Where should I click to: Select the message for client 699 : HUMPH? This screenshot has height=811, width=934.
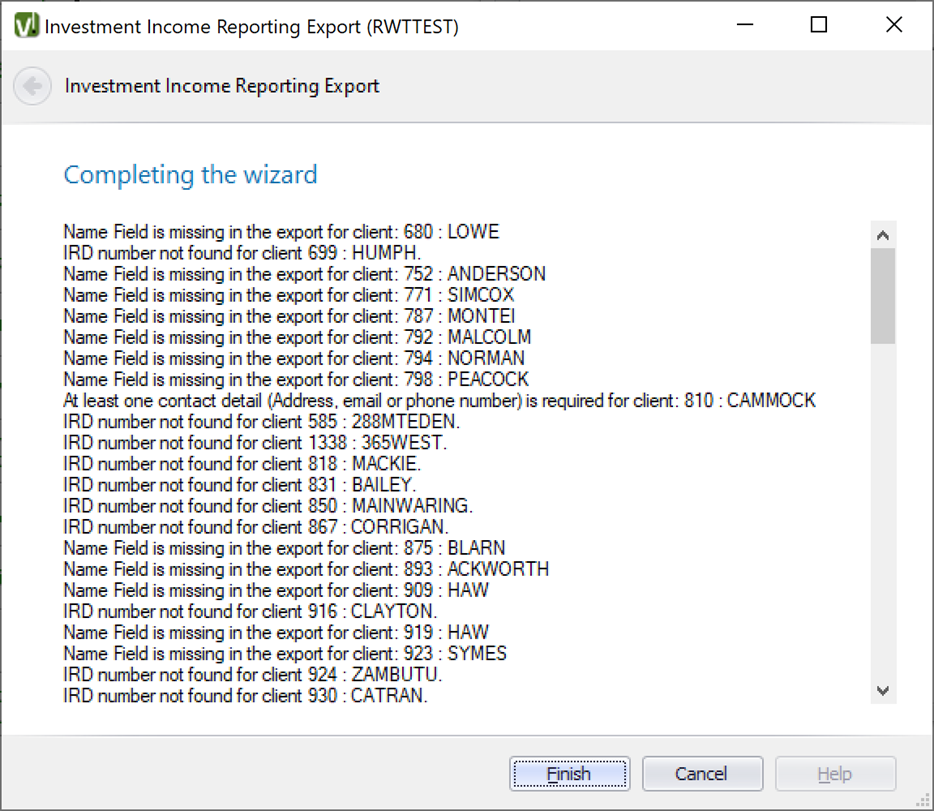242,252
